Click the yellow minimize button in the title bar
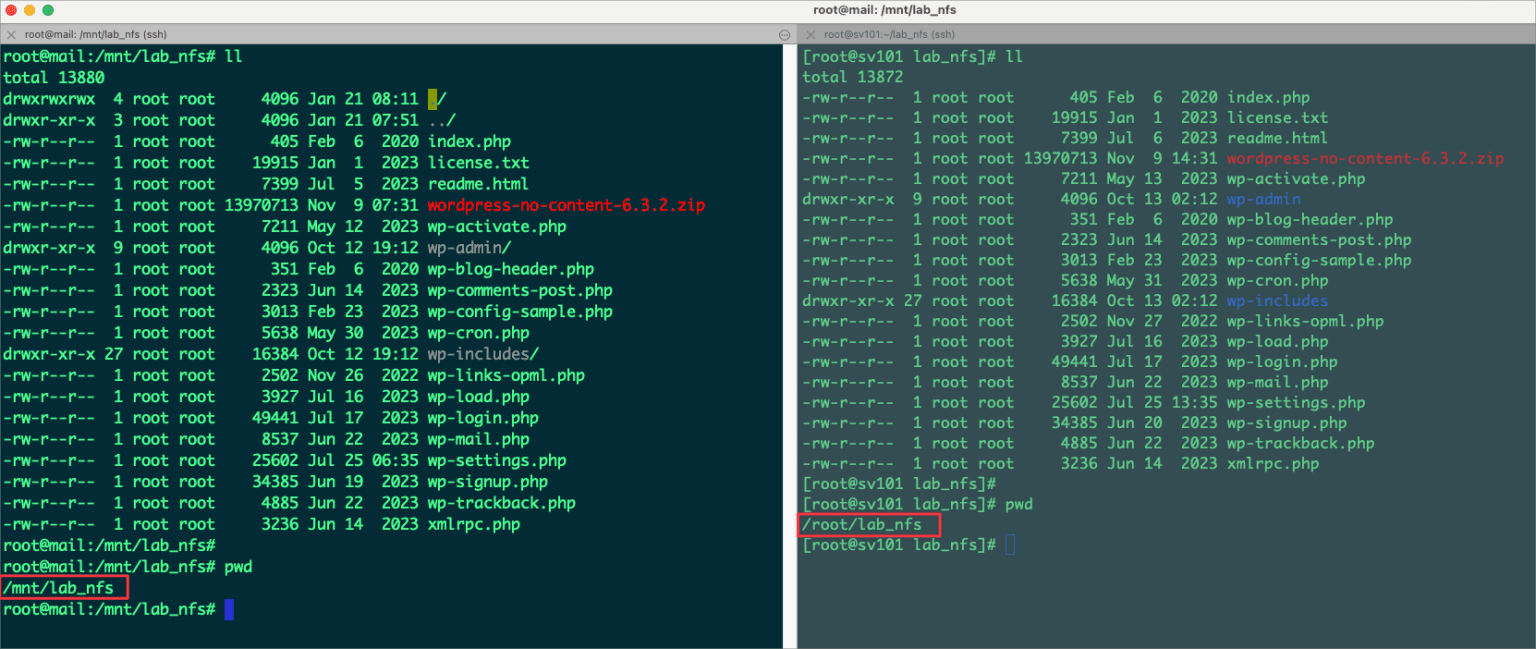 [x=27, y=9]
